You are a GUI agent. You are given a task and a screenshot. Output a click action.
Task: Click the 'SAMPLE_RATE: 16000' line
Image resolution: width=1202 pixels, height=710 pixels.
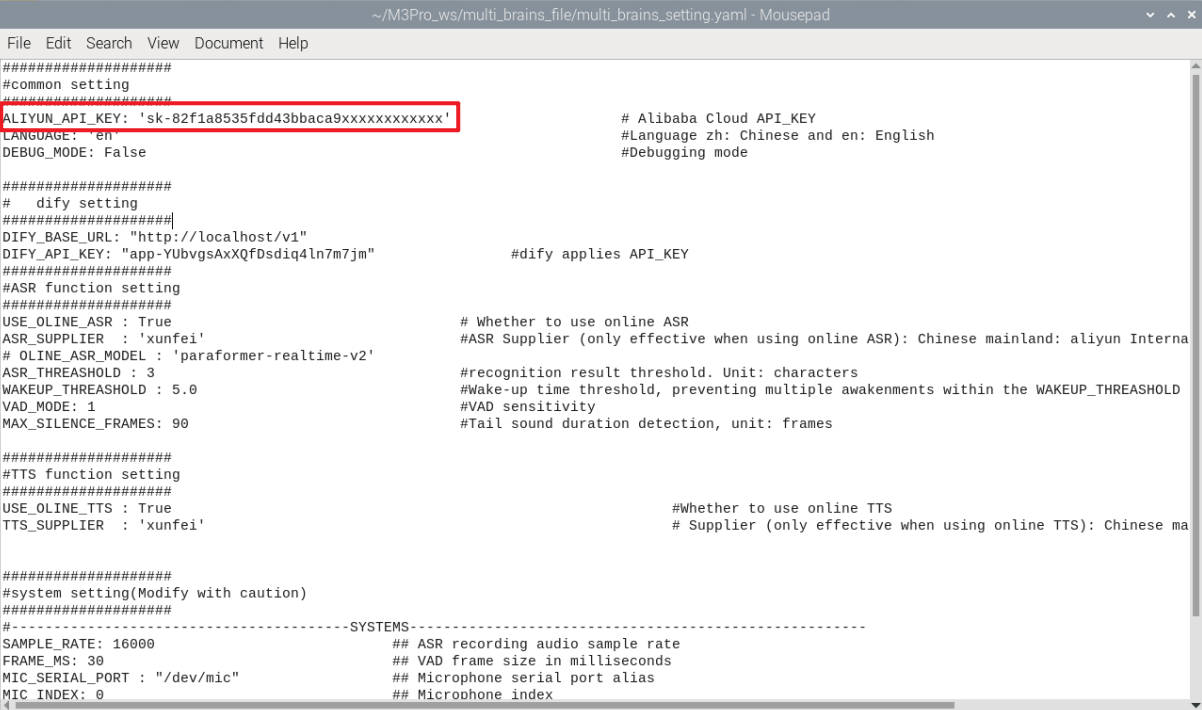[x=78, y=644]
